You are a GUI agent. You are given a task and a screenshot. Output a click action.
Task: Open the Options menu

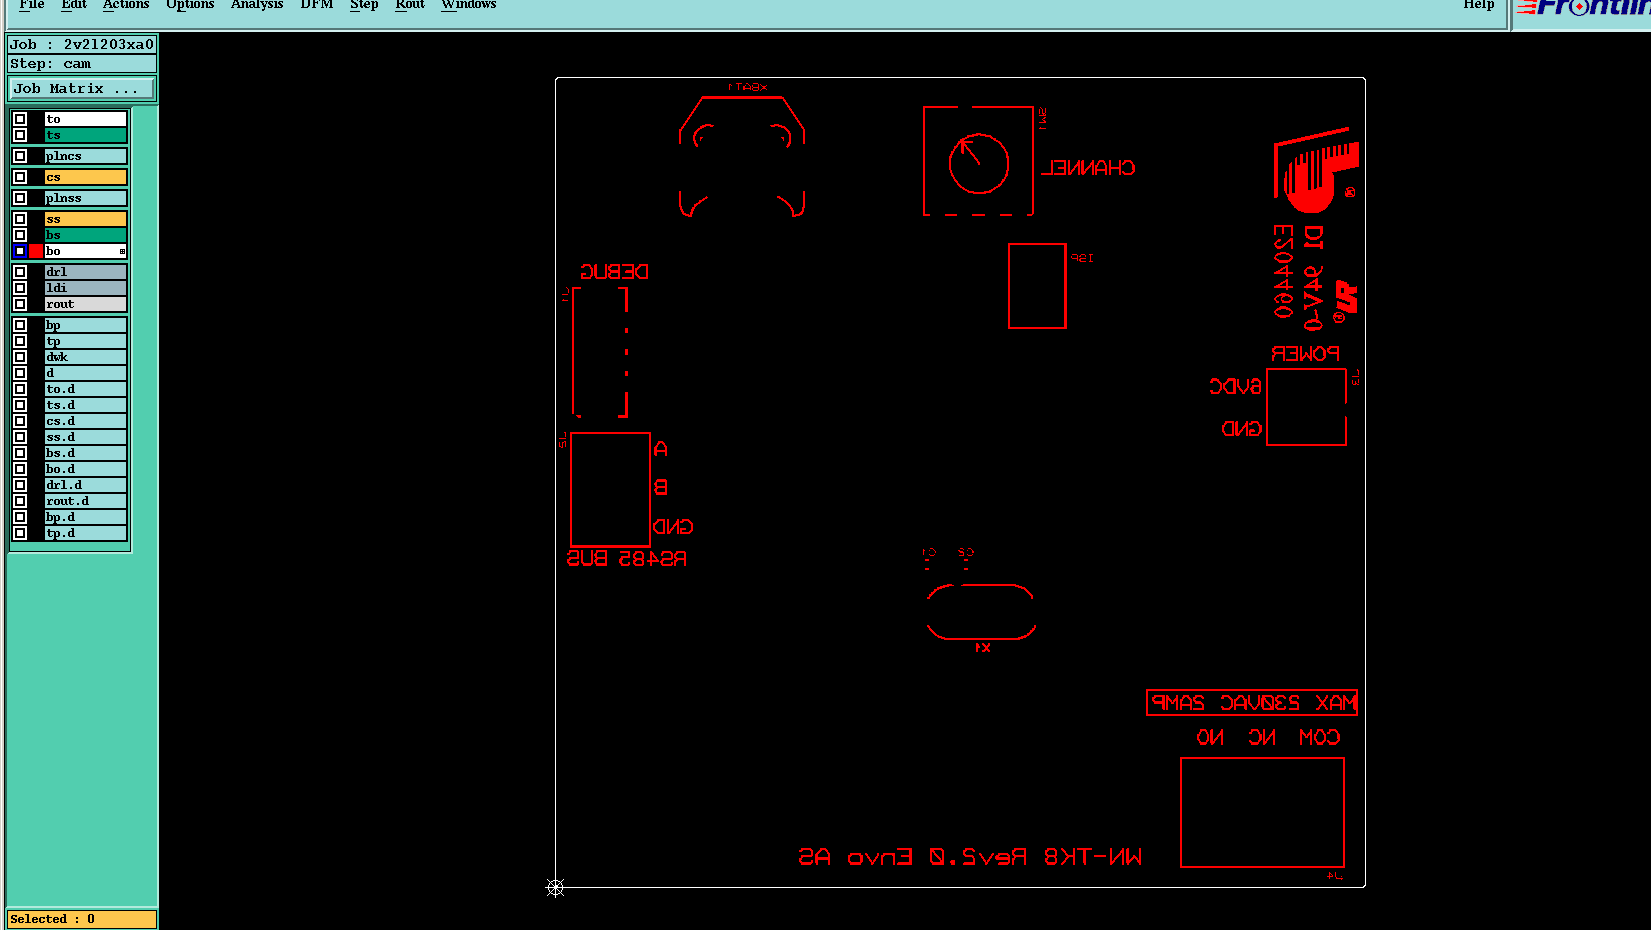pos(190,5)
